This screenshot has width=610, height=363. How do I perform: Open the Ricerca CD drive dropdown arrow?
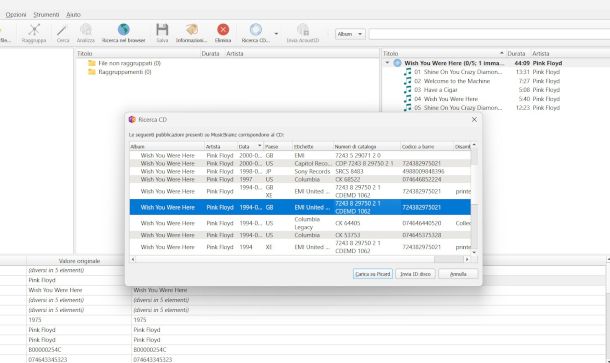276,34
